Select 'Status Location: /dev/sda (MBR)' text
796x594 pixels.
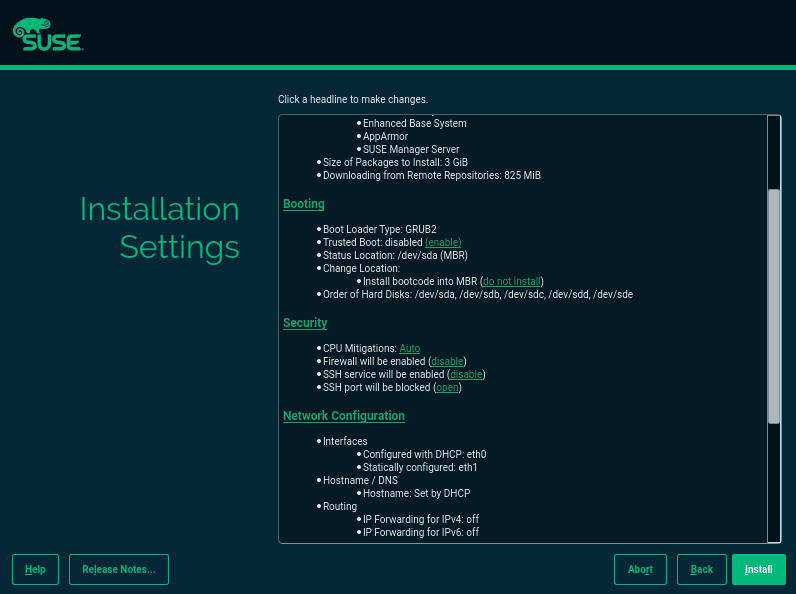pos(395,255)
